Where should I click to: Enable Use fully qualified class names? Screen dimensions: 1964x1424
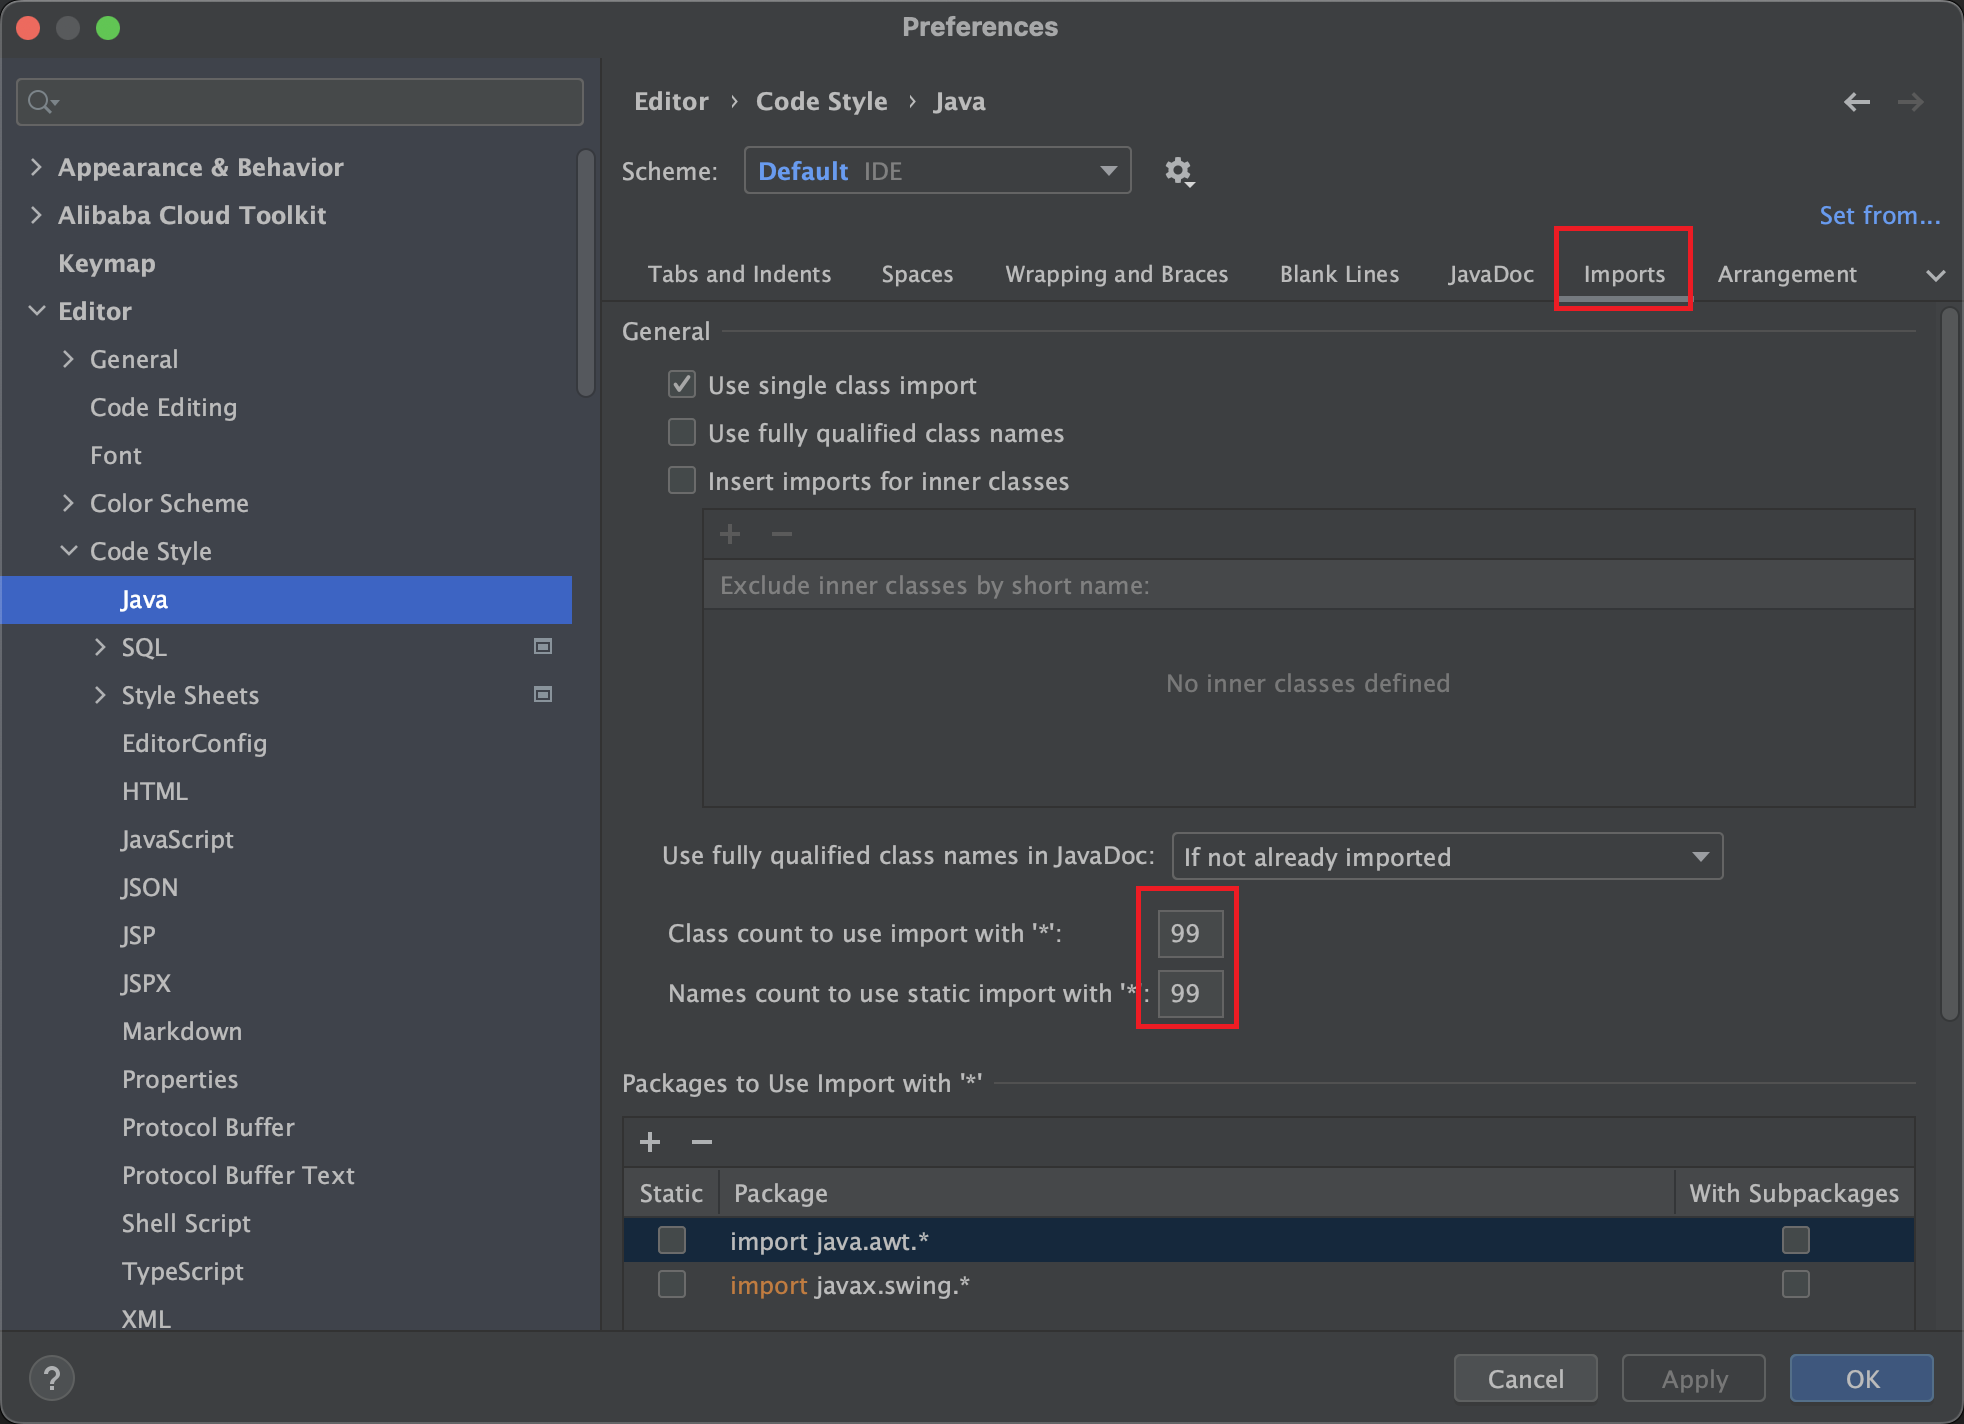(682, 433)
